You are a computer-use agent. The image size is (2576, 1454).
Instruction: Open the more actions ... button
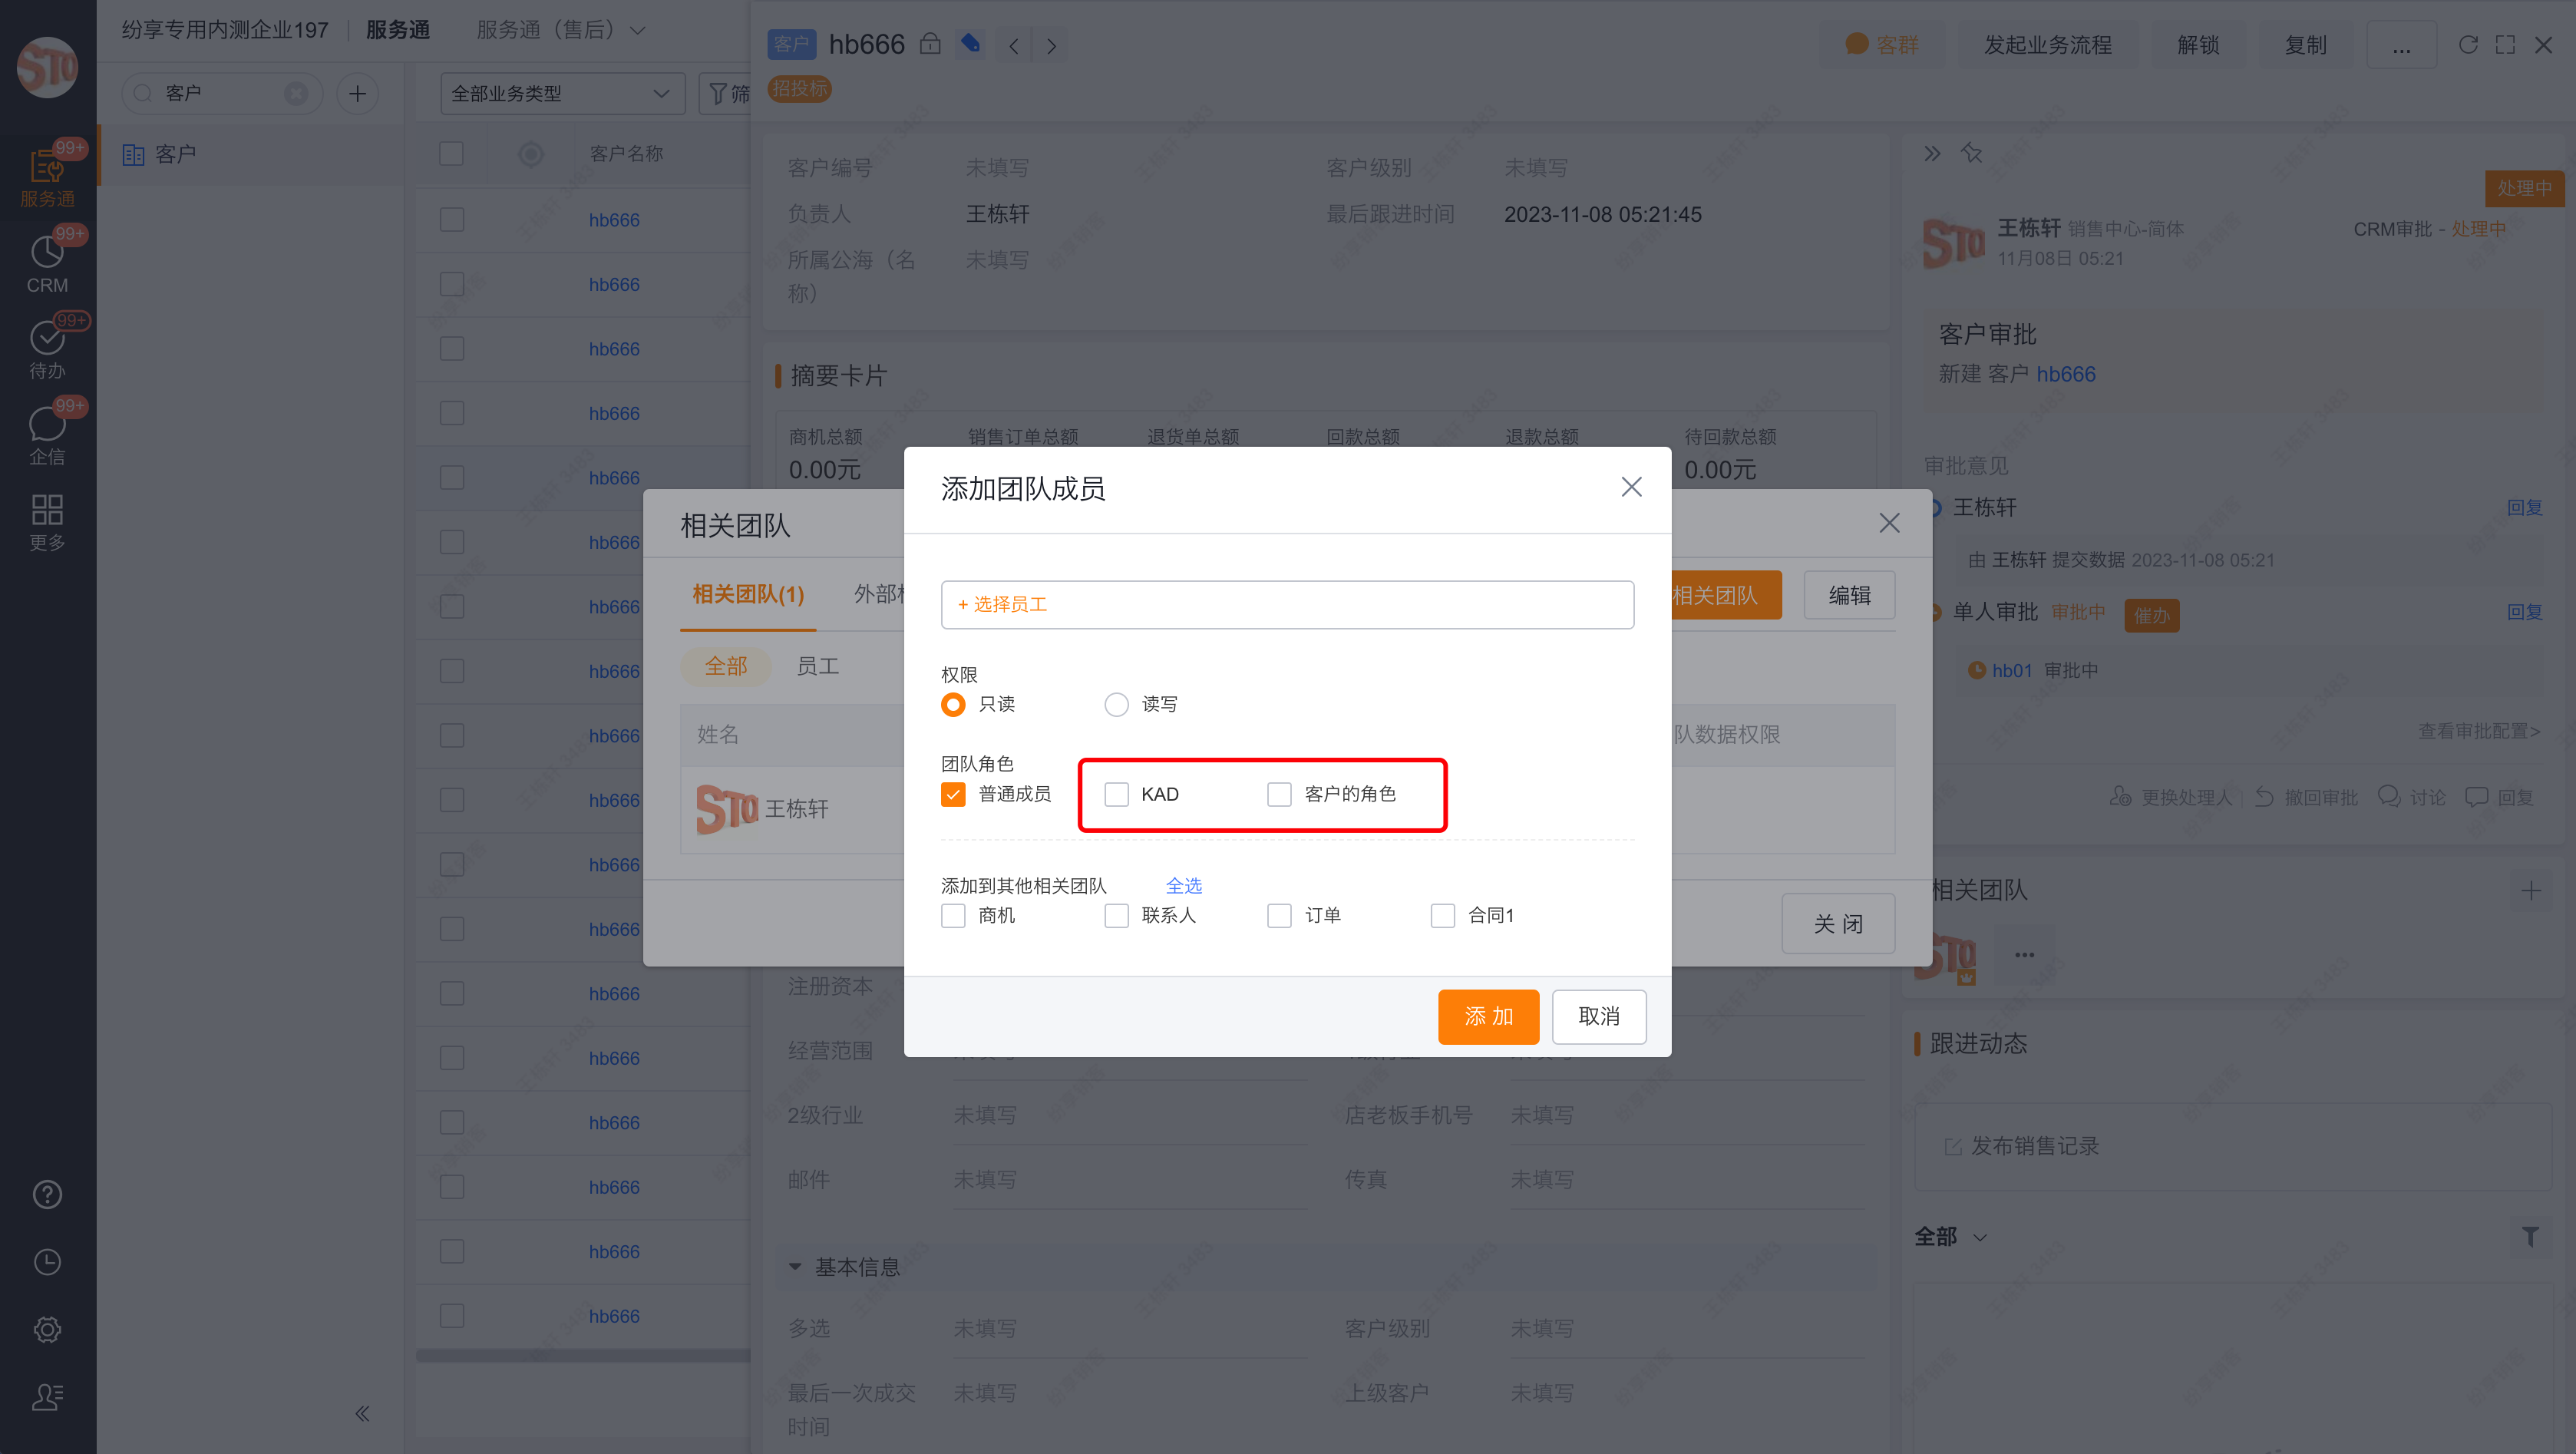point(2401,45)
